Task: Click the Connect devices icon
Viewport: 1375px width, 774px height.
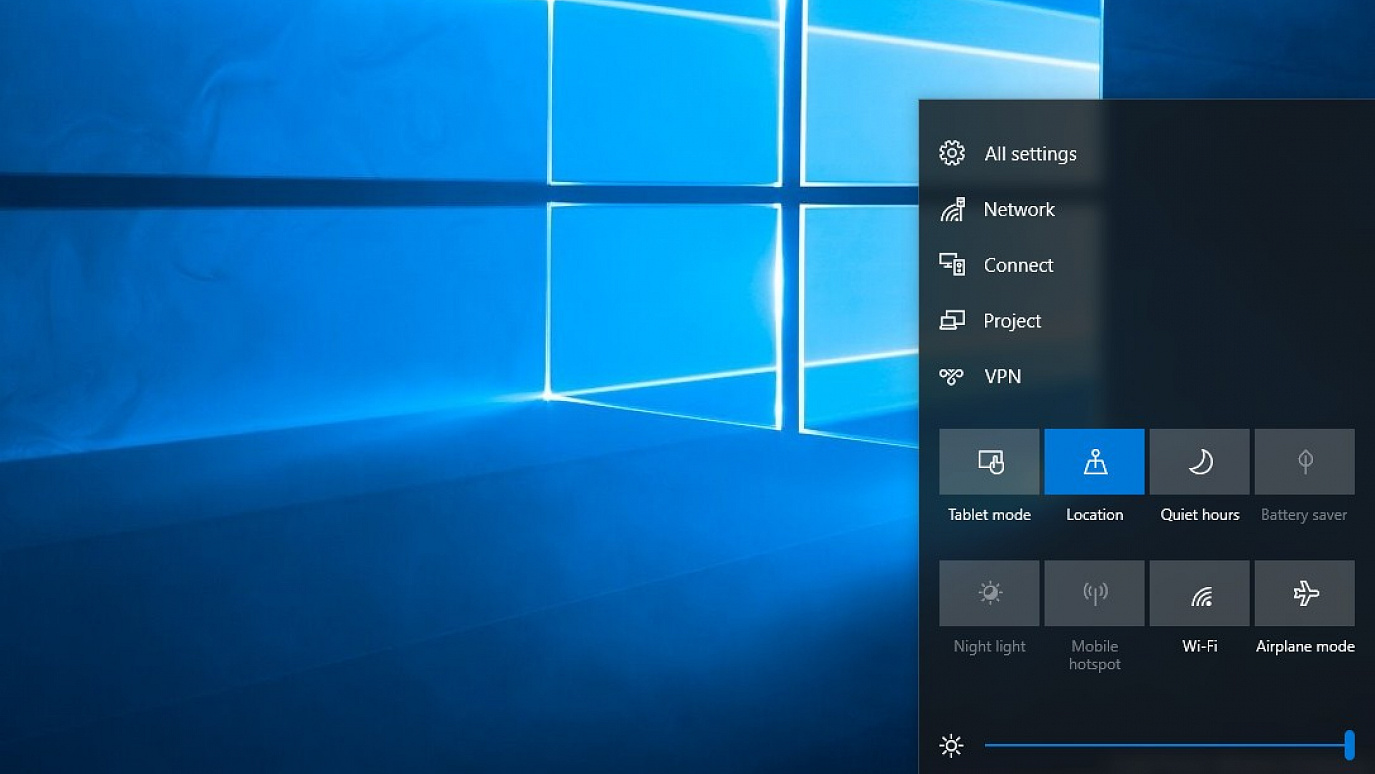Action: (952, 265)
